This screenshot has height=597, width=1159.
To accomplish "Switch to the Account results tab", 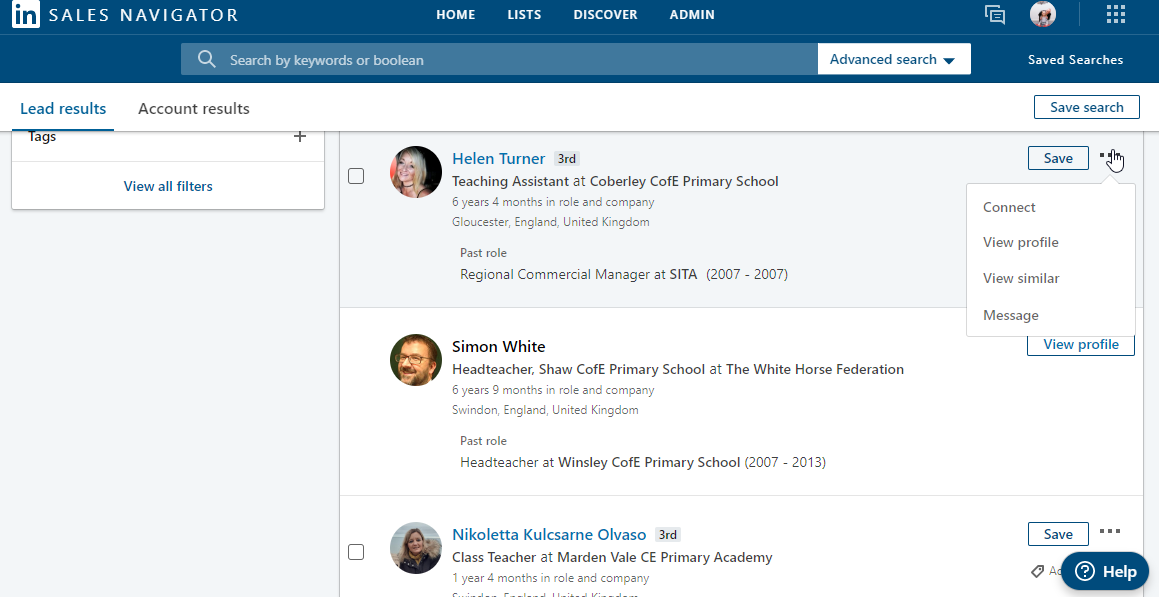I will pyautogui.click(x=194, y=109).
